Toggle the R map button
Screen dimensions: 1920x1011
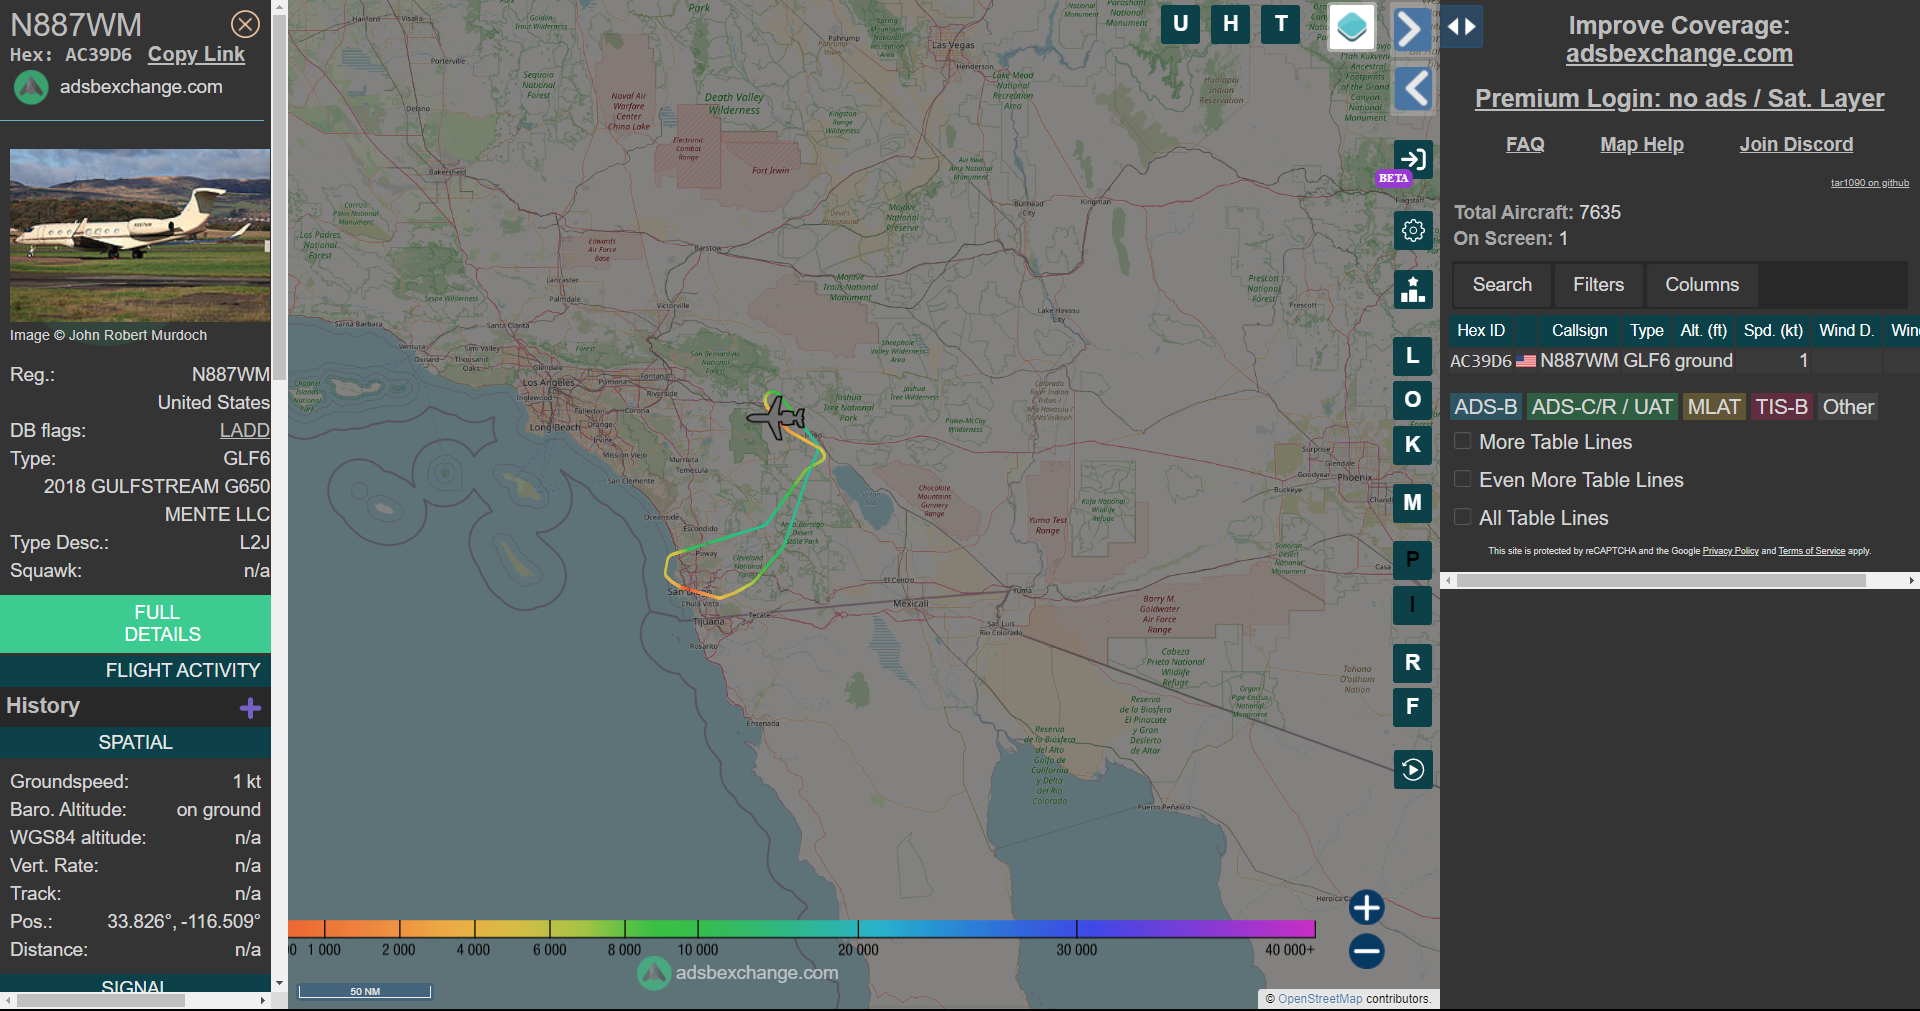(1412, 663)
